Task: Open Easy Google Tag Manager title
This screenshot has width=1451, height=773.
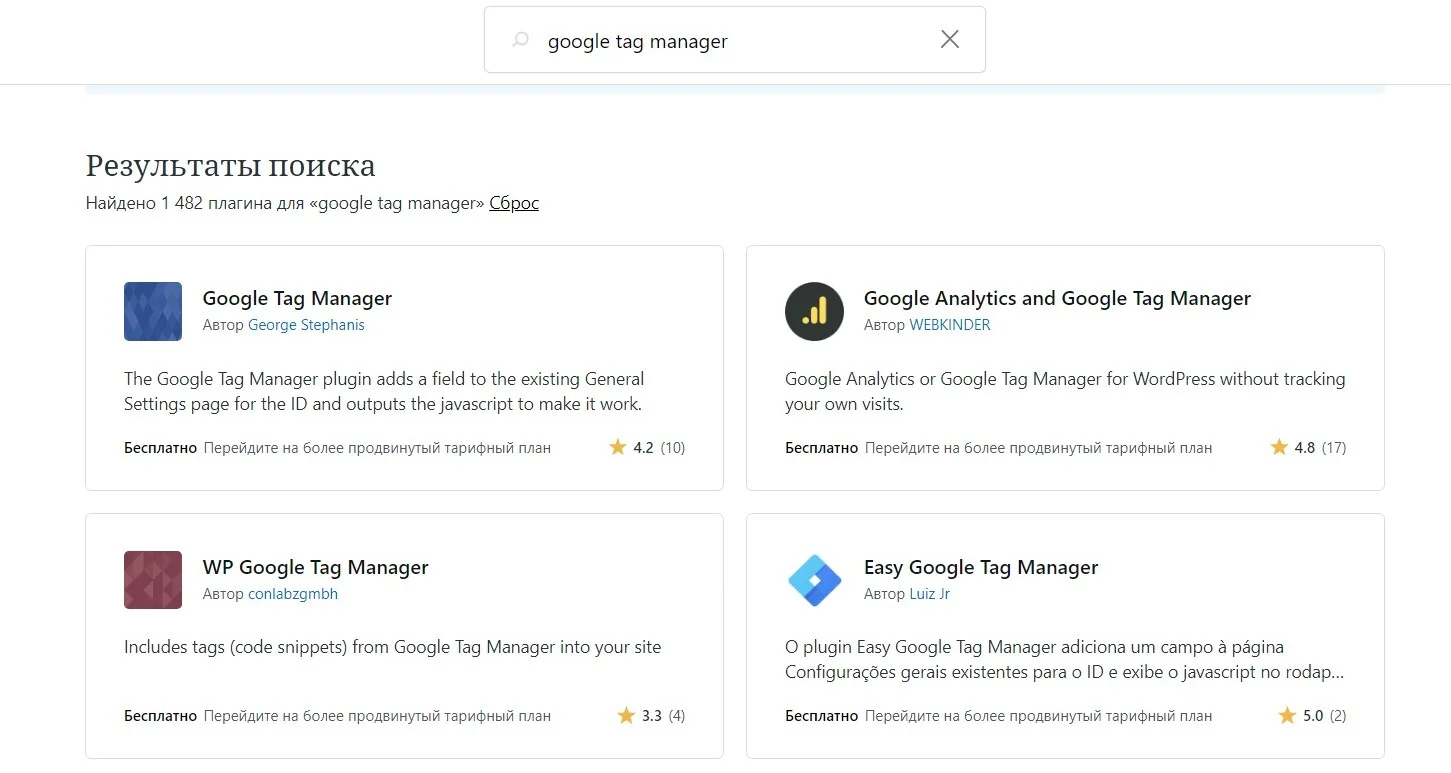Action: click(x=981, y=567)
